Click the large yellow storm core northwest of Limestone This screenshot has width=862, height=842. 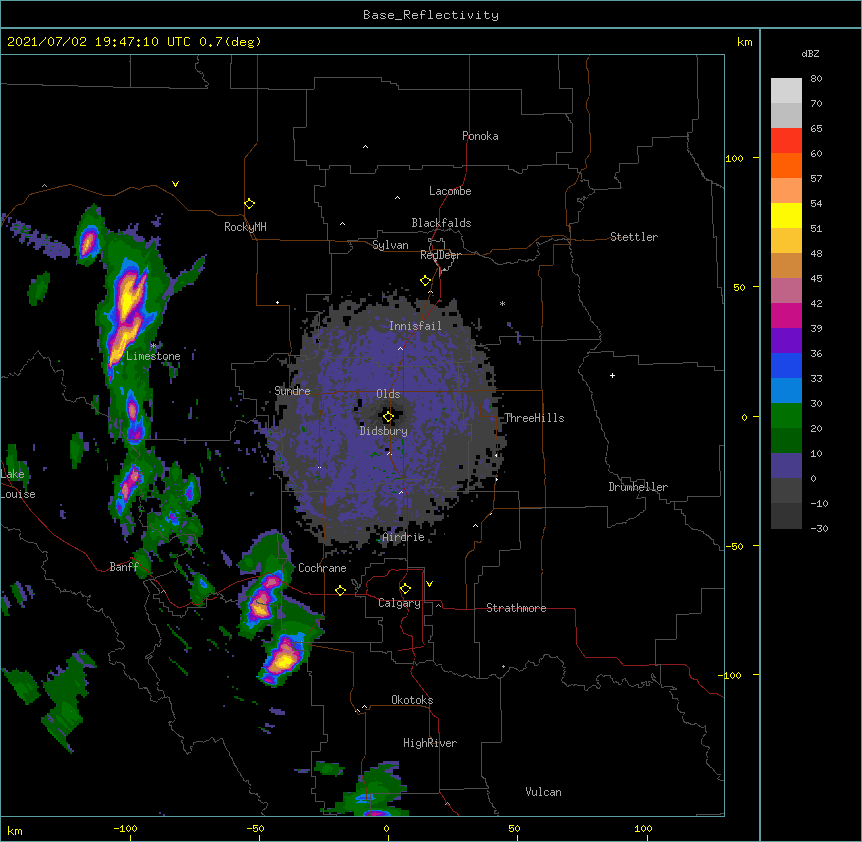[128, 300]
